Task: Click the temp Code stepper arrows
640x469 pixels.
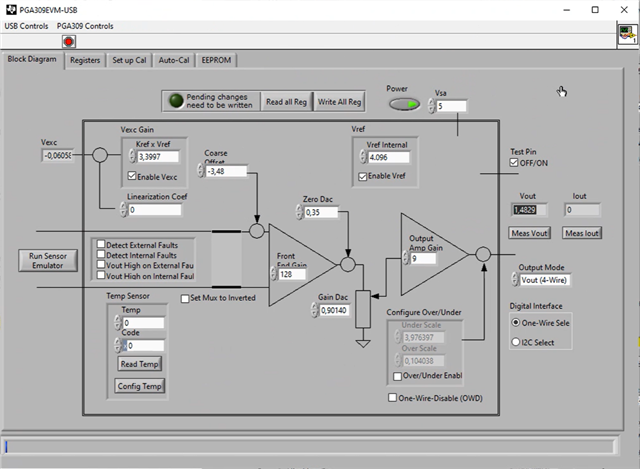Action: (x=118, y=345)
